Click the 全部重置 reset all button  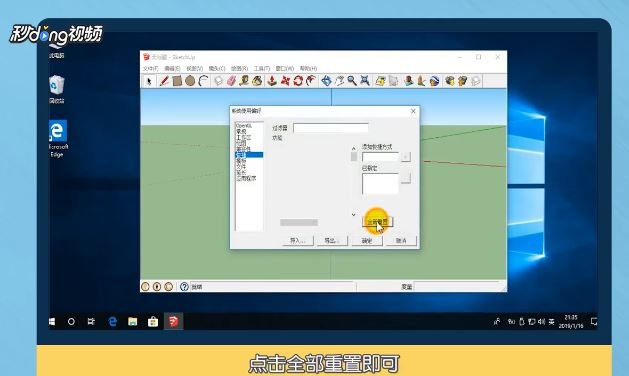coord(377,222)
